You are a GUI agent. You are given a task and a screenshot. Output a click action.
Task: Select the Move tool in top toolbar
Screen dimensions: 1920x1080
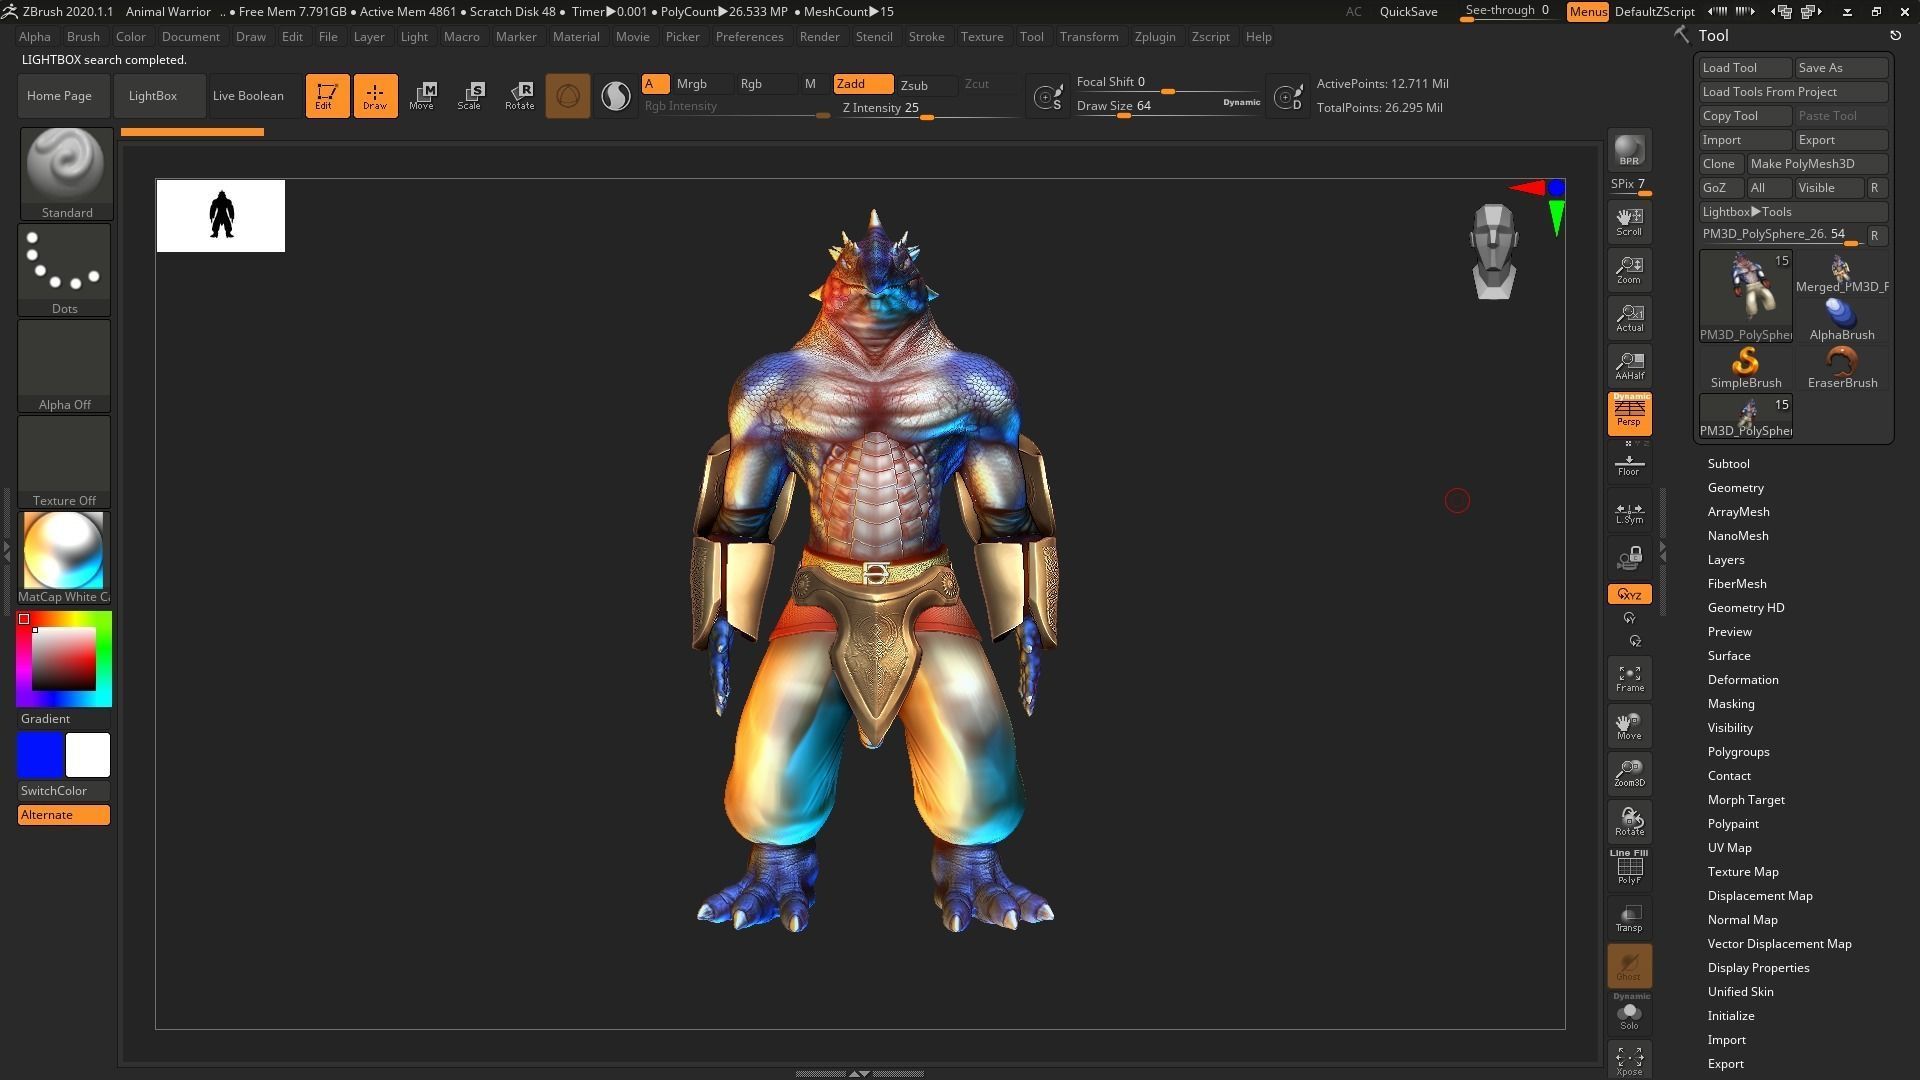(x=421, y=96)
